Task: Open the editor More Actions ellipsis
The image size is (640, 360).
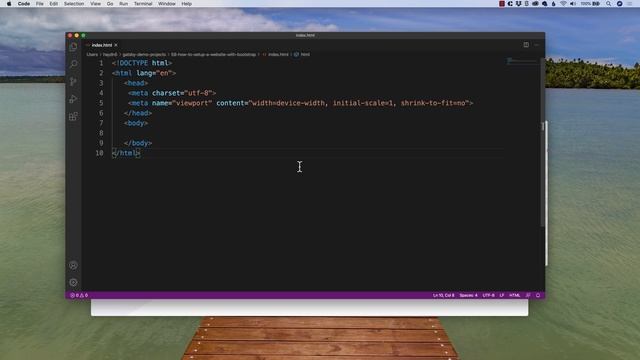Action: point(536,45)
